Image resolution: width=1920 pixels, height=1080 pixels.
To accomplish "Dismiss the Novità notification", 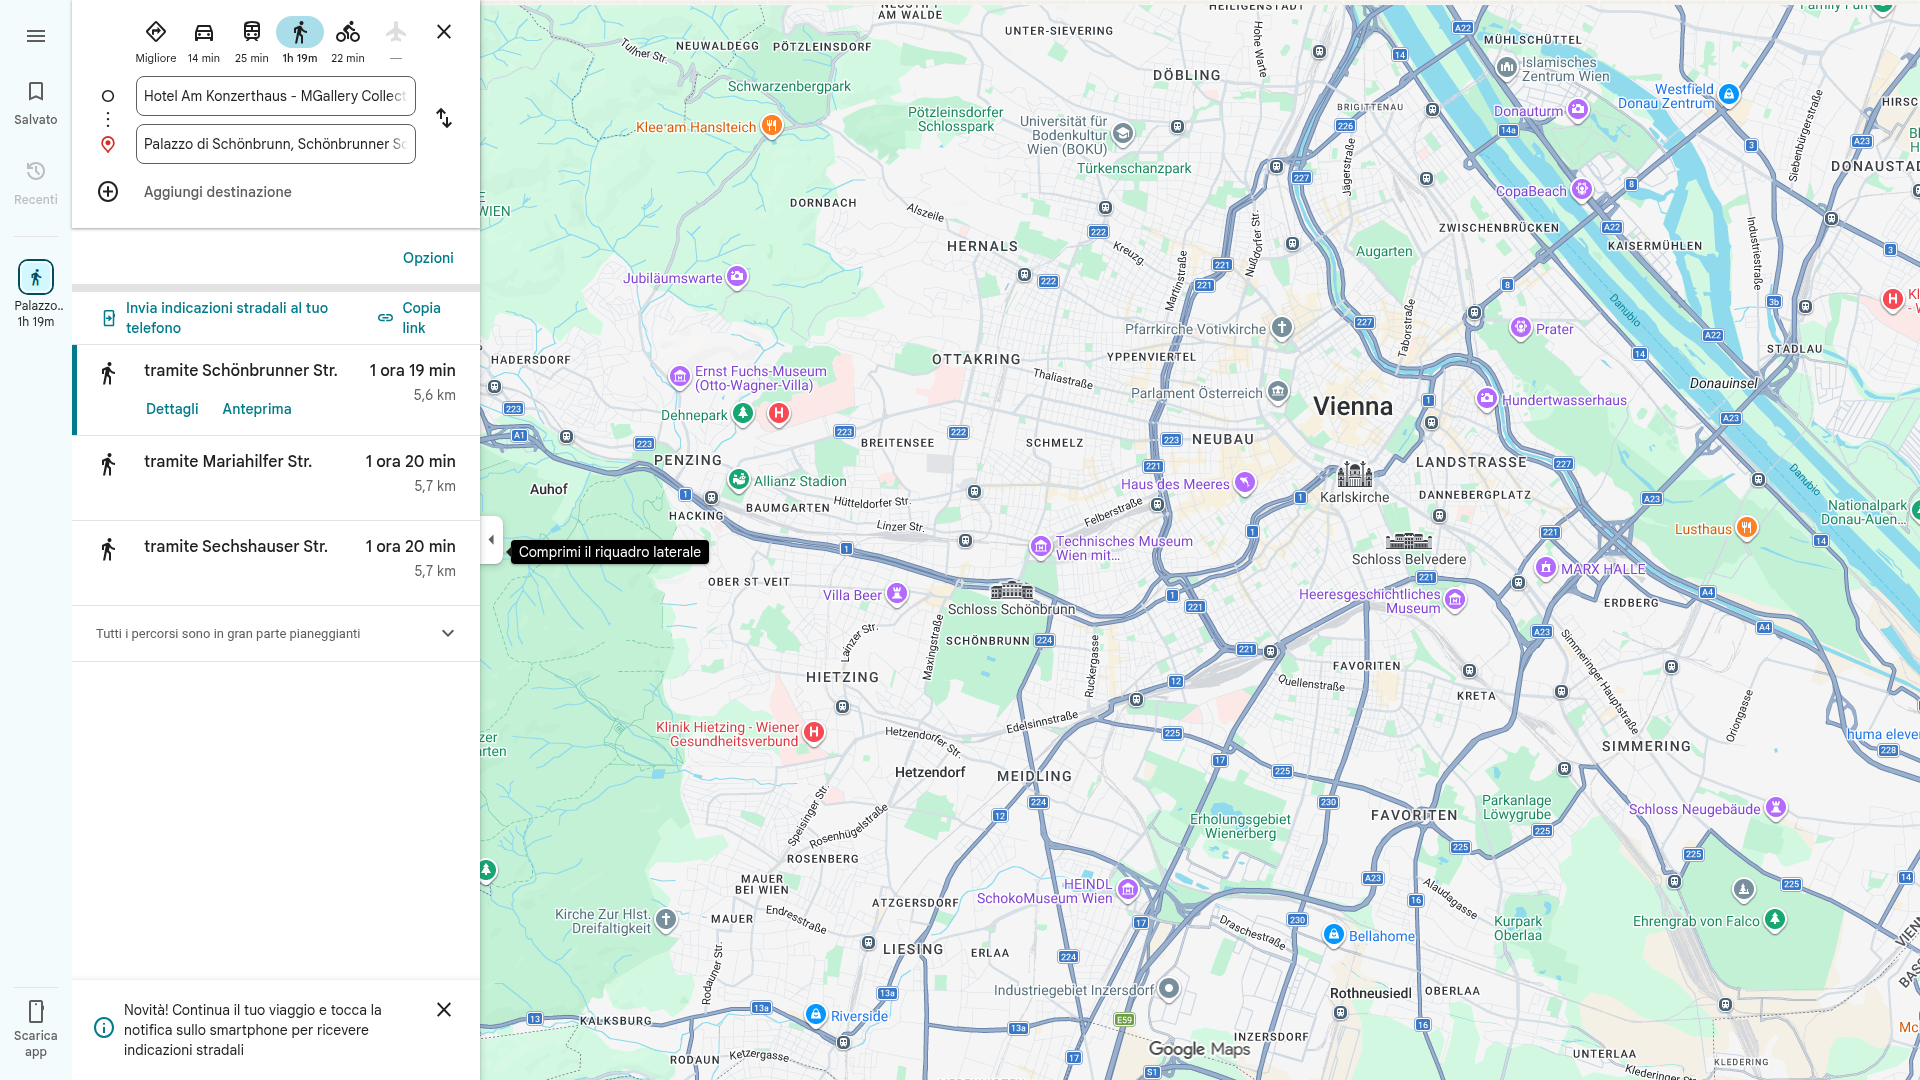I will coord(444,1010).
